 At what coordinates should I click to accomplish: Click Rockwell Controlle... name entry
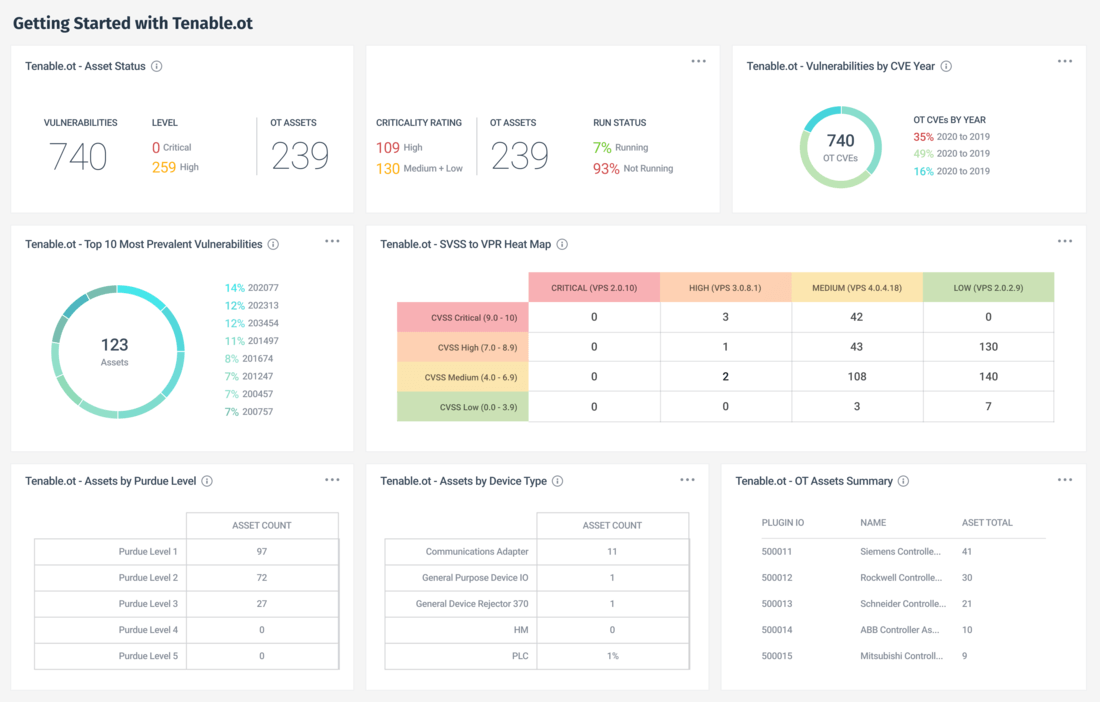(901, 578)
